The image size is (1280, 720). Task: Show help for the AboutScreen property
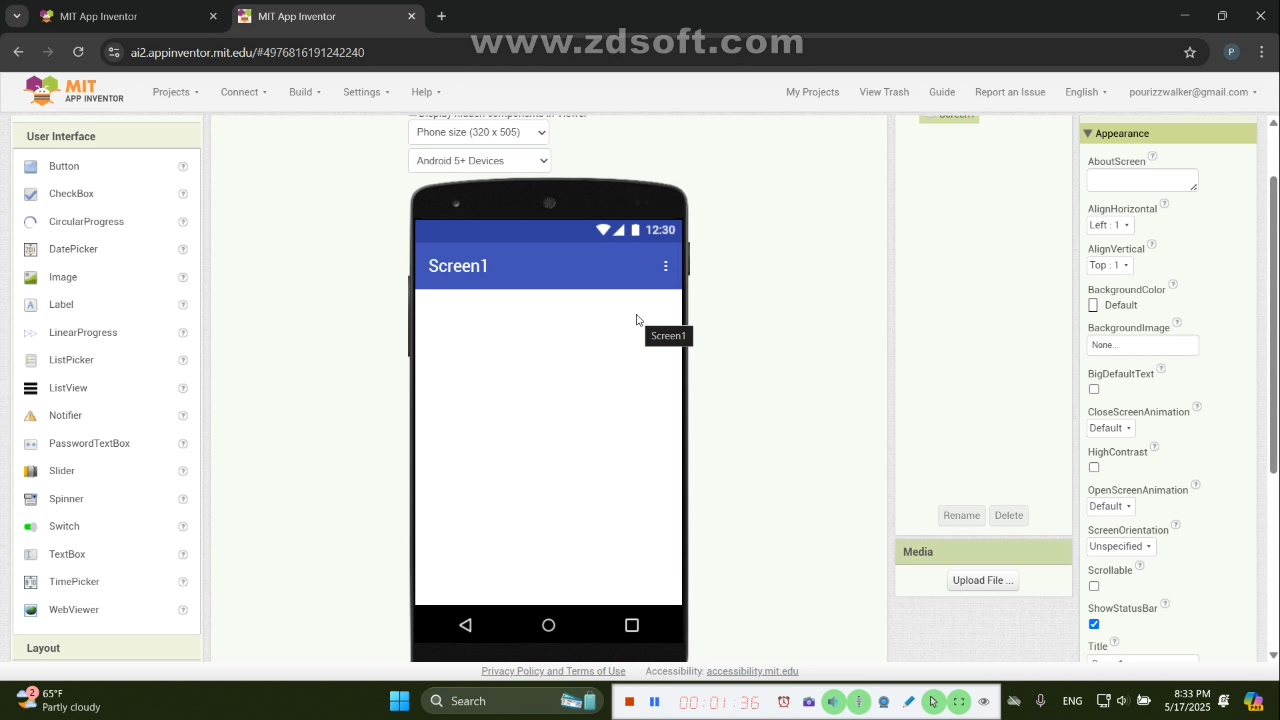click(x=1153, y=156)
